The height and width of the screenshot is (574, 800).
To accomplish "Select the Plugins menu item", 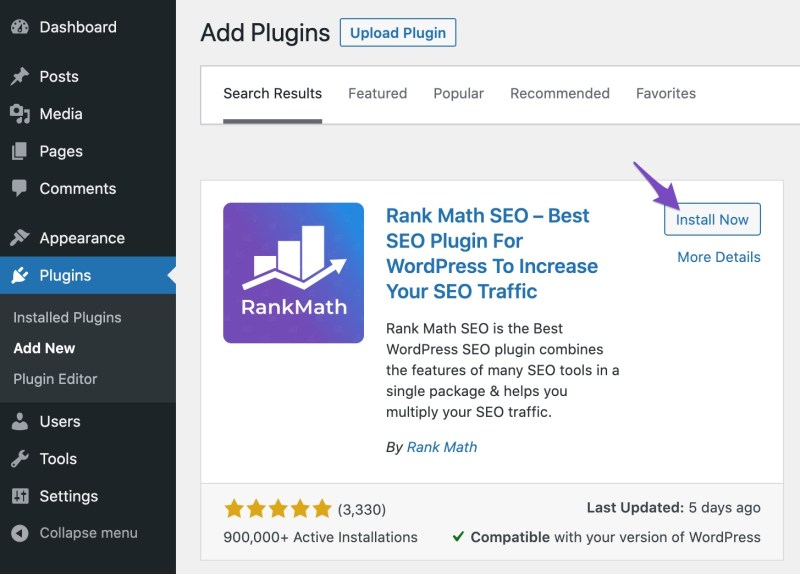I will pyautogui.click(x=88, y=276).
